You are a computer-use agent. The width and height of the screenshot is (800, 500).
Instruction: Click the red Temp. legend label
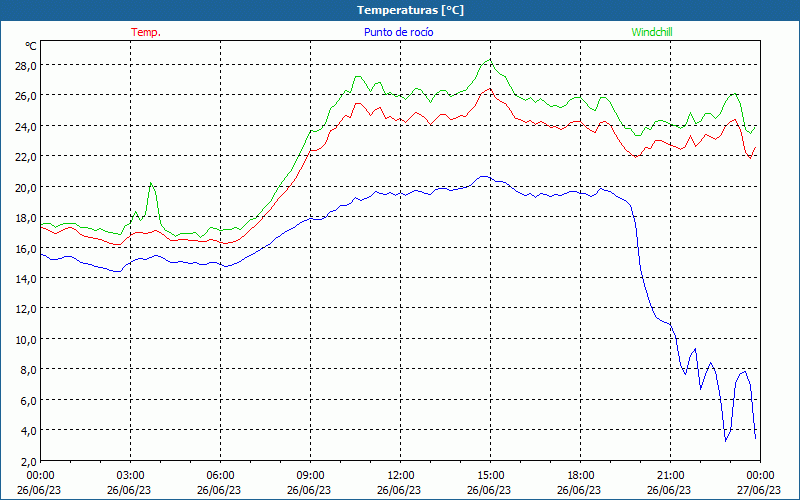146,32
